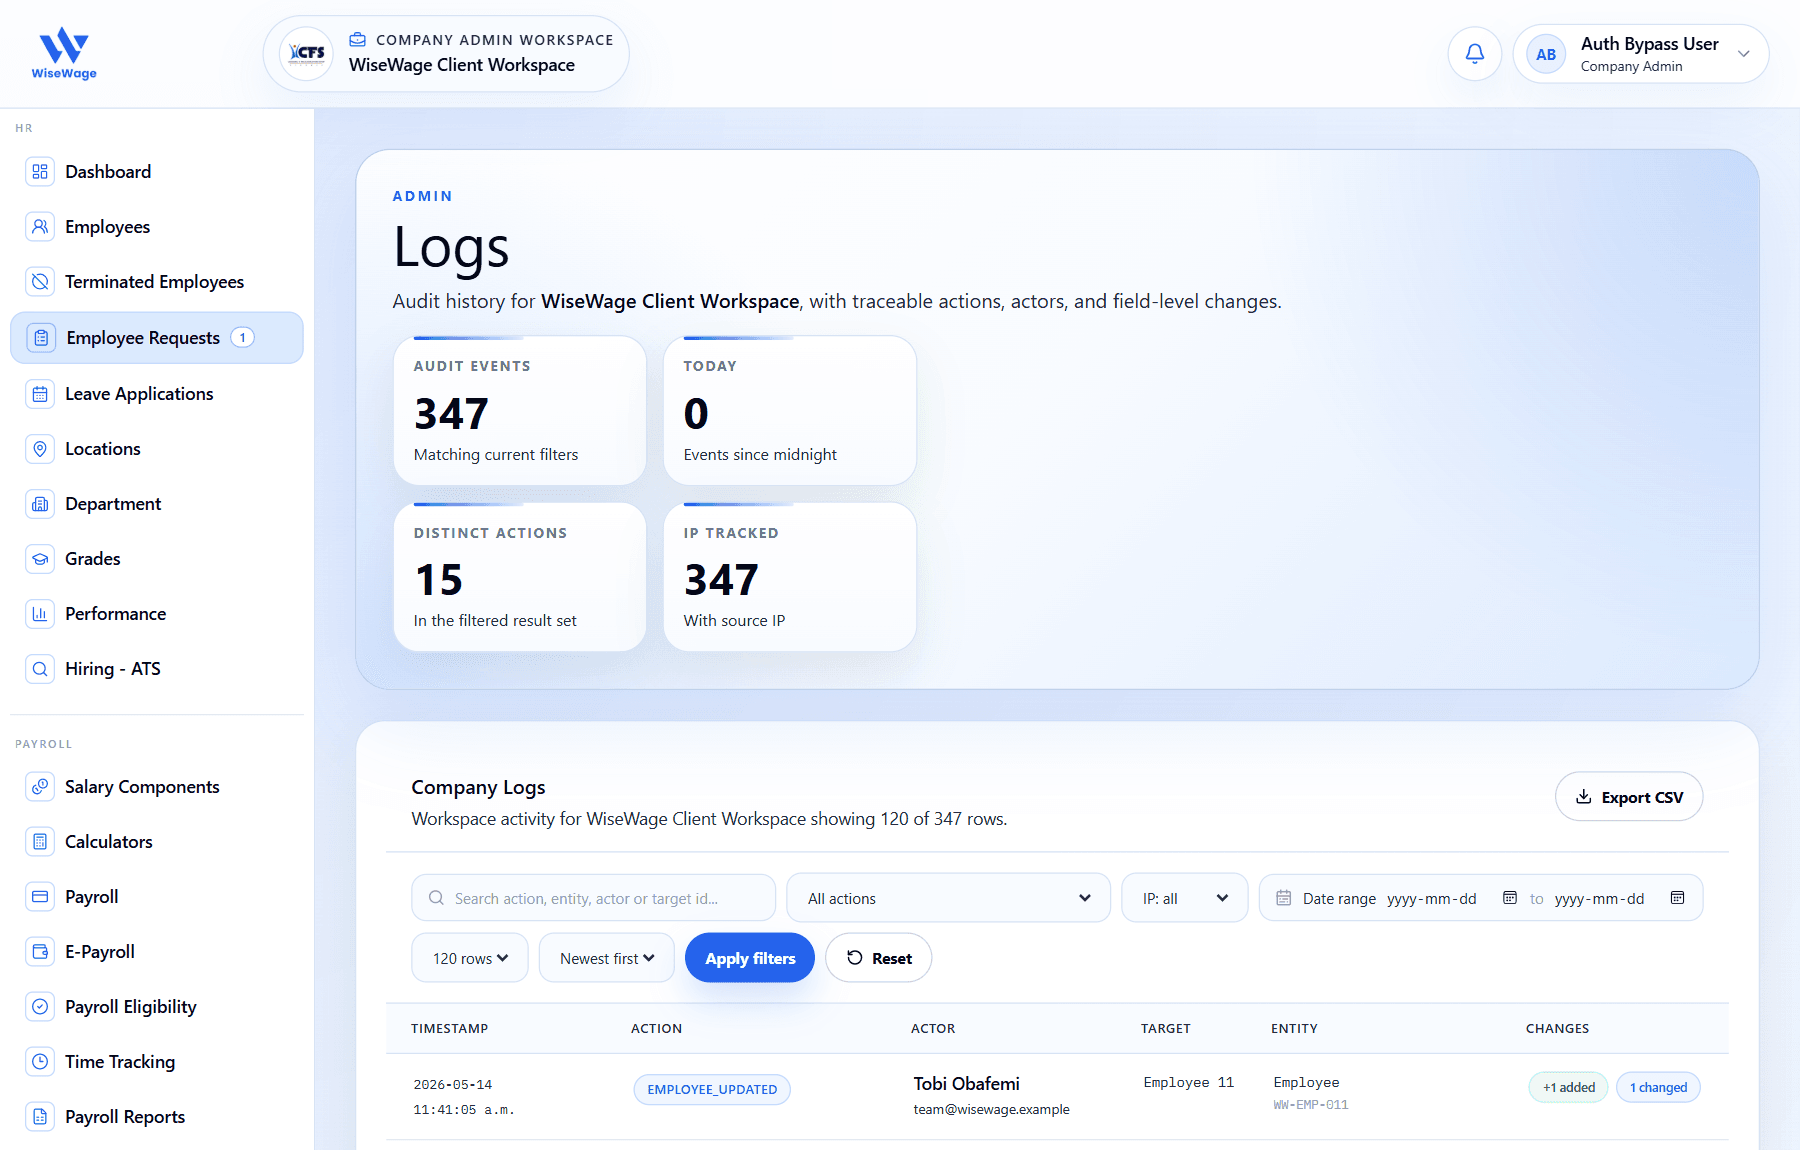Open the All actions dropdown
Image resolution: width=1800 pixels, height=1150 pixels.
click(948, 898)
